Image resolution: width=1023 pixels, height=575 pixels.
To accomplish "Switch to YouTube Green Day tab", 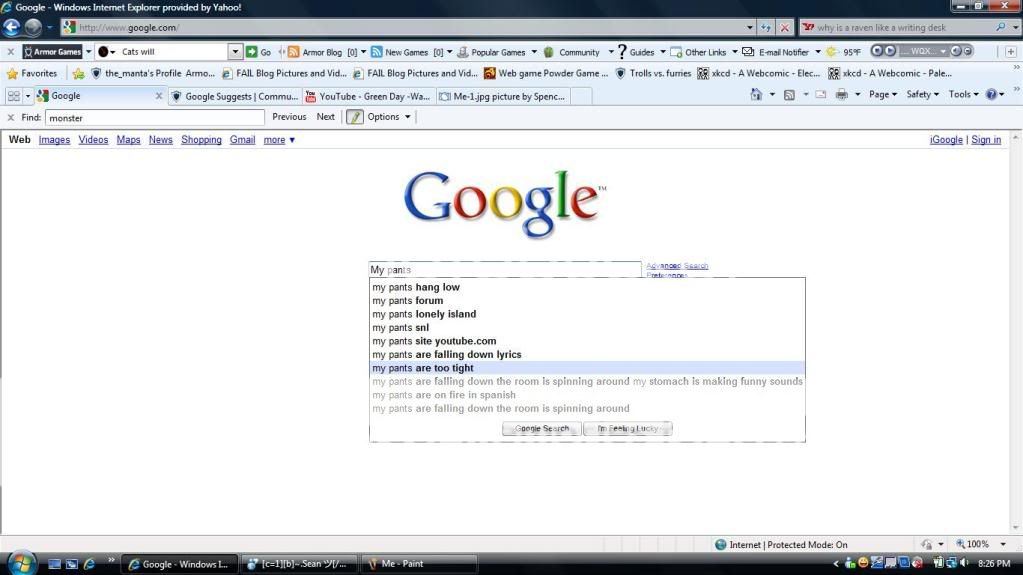I will pyautogui.click(x=368, y=96).
